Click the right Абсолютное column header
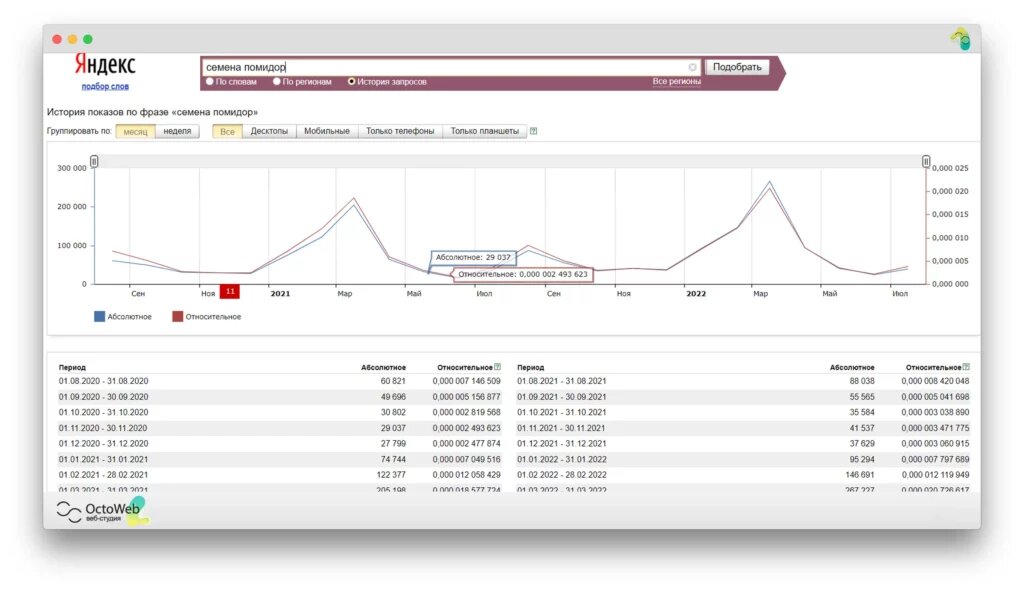Image resolution: width=1024 pixels, height=591 pixels. 852,368
